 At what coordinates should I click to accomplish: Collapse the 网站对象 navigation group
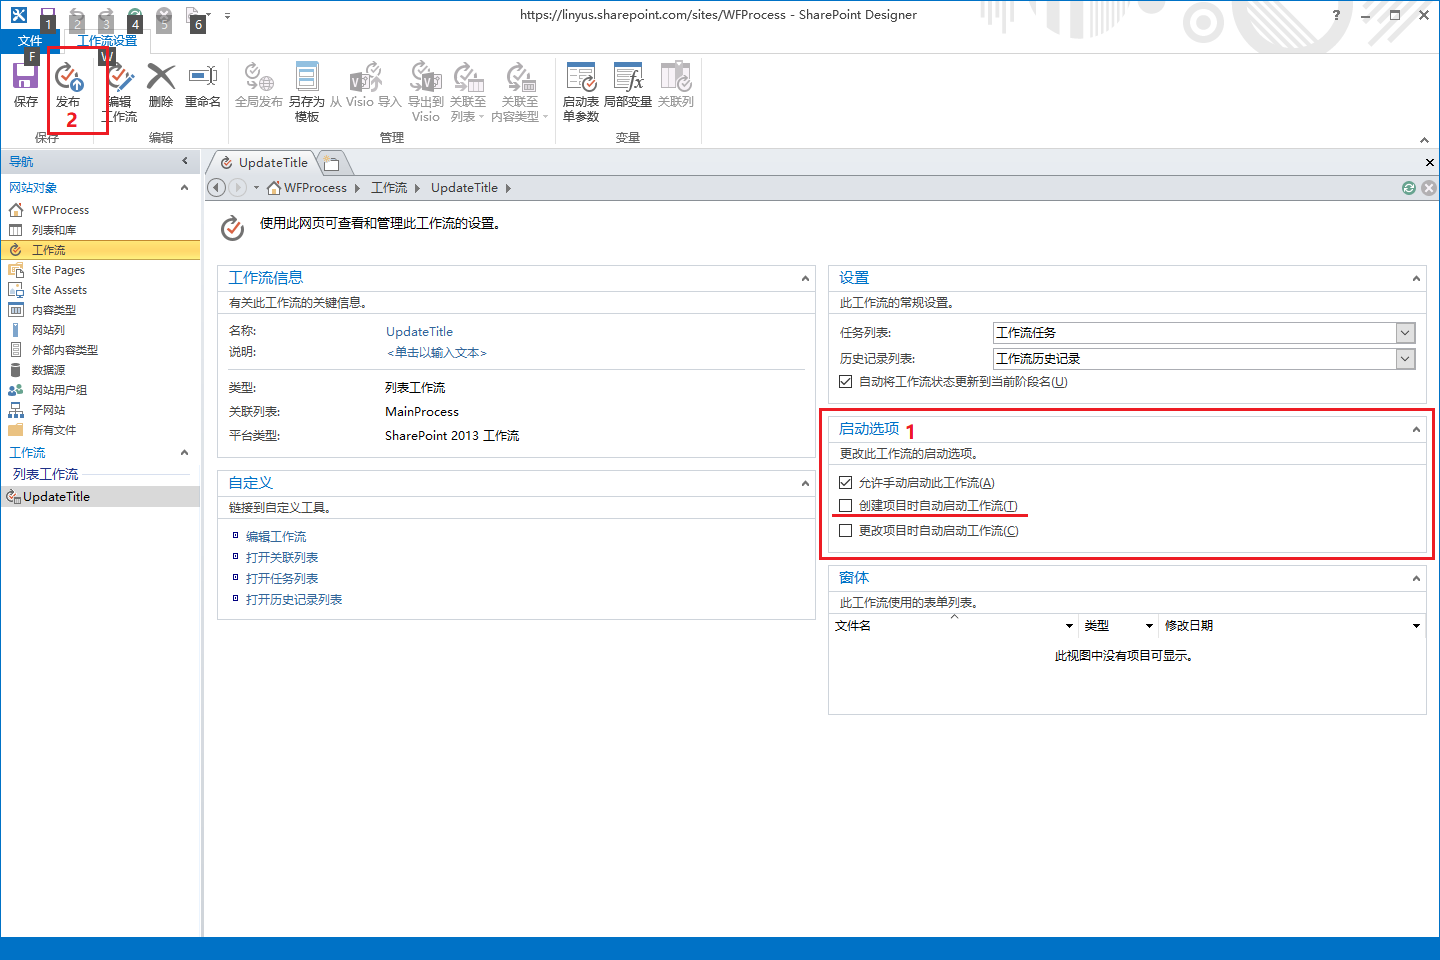(x=184, y=188)
